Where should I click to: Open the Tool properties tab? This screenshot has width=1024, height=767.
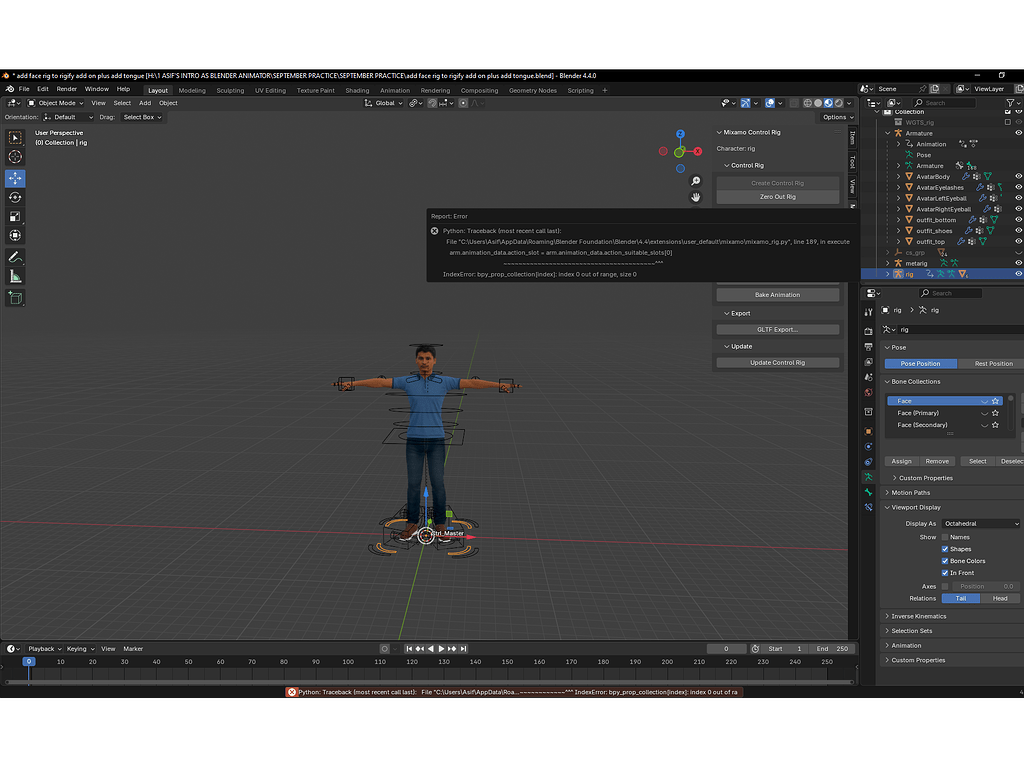click(x=868, y=312)
